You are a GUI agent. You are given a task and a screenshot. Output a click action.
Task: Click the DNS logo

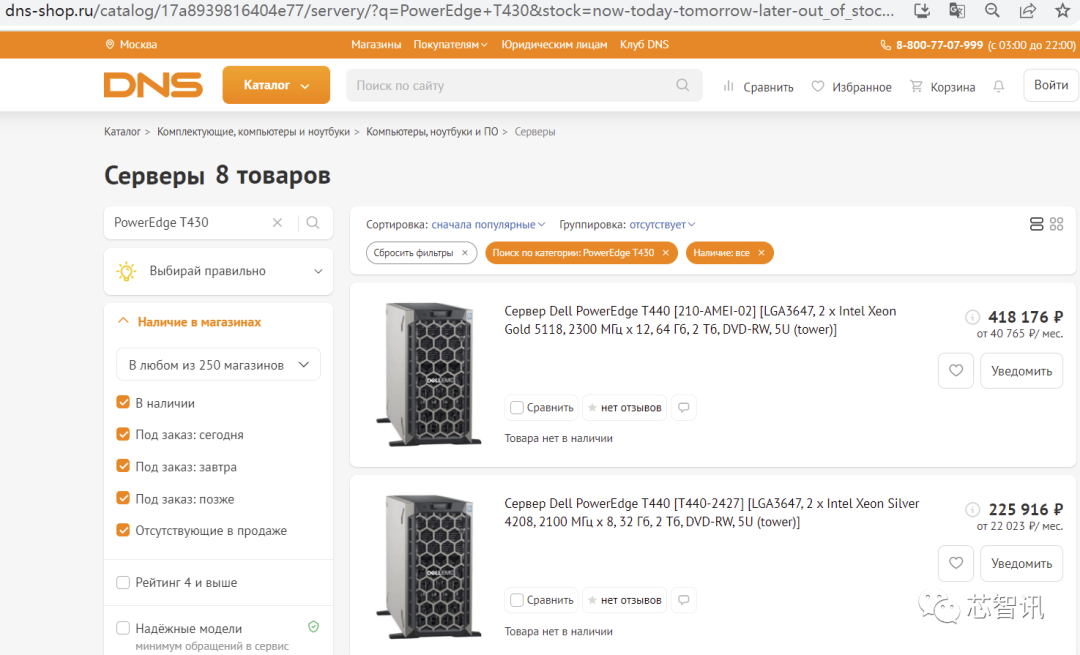153,85
